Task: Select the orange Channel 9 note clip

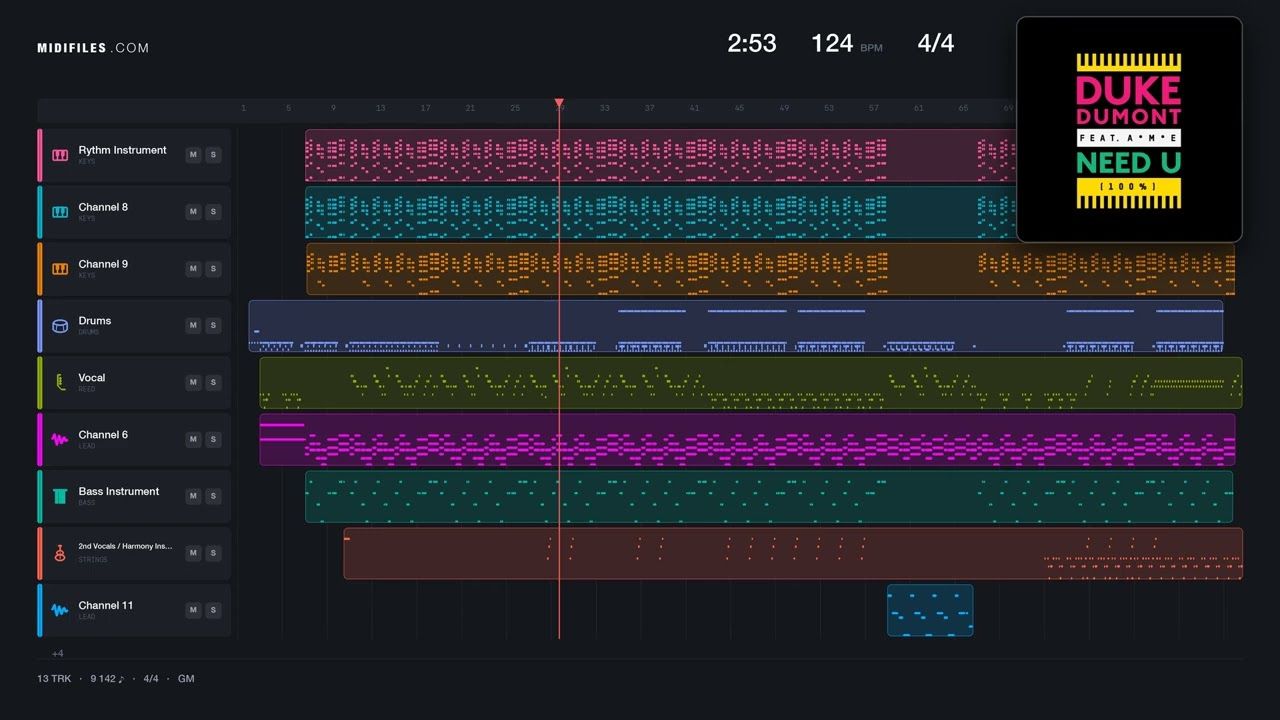Action: click(x=770, y=269)
